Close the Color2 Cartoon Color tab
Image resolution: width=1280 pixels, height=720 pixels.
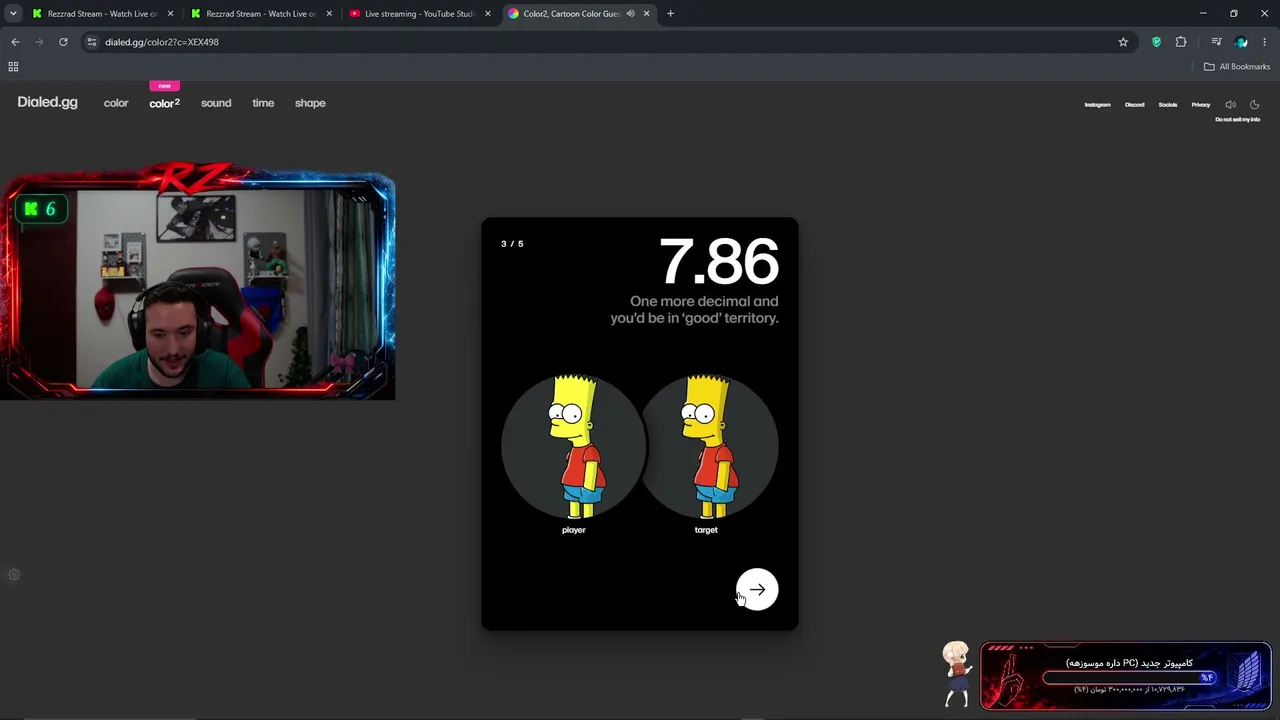647,14
